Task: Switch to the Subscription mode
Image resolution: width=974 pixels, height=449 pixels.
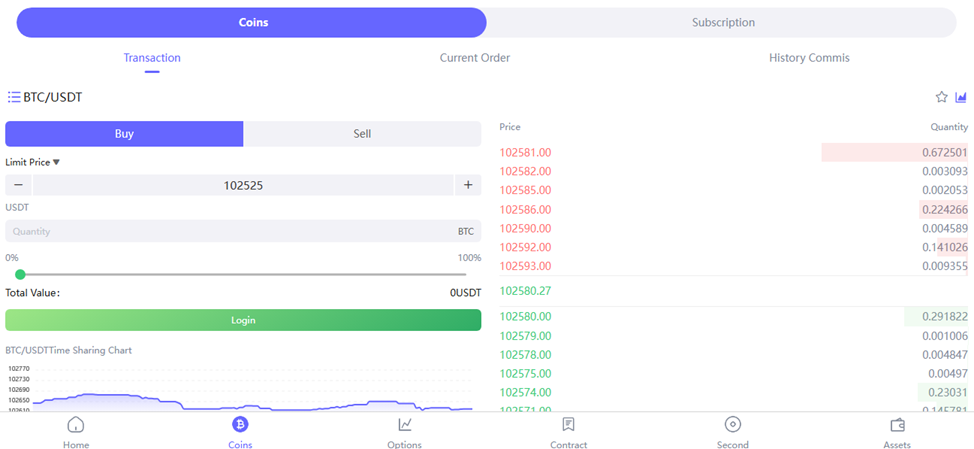Action: point(723,22)
